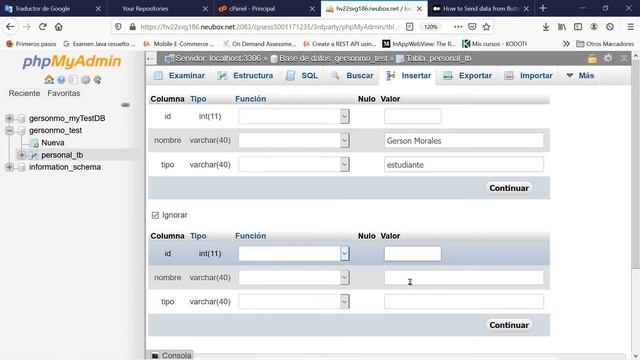Image resolution: width=640 pixels, height=360 pixels.
Task: Open page actions three-dot menu
Action: [458, 27]
